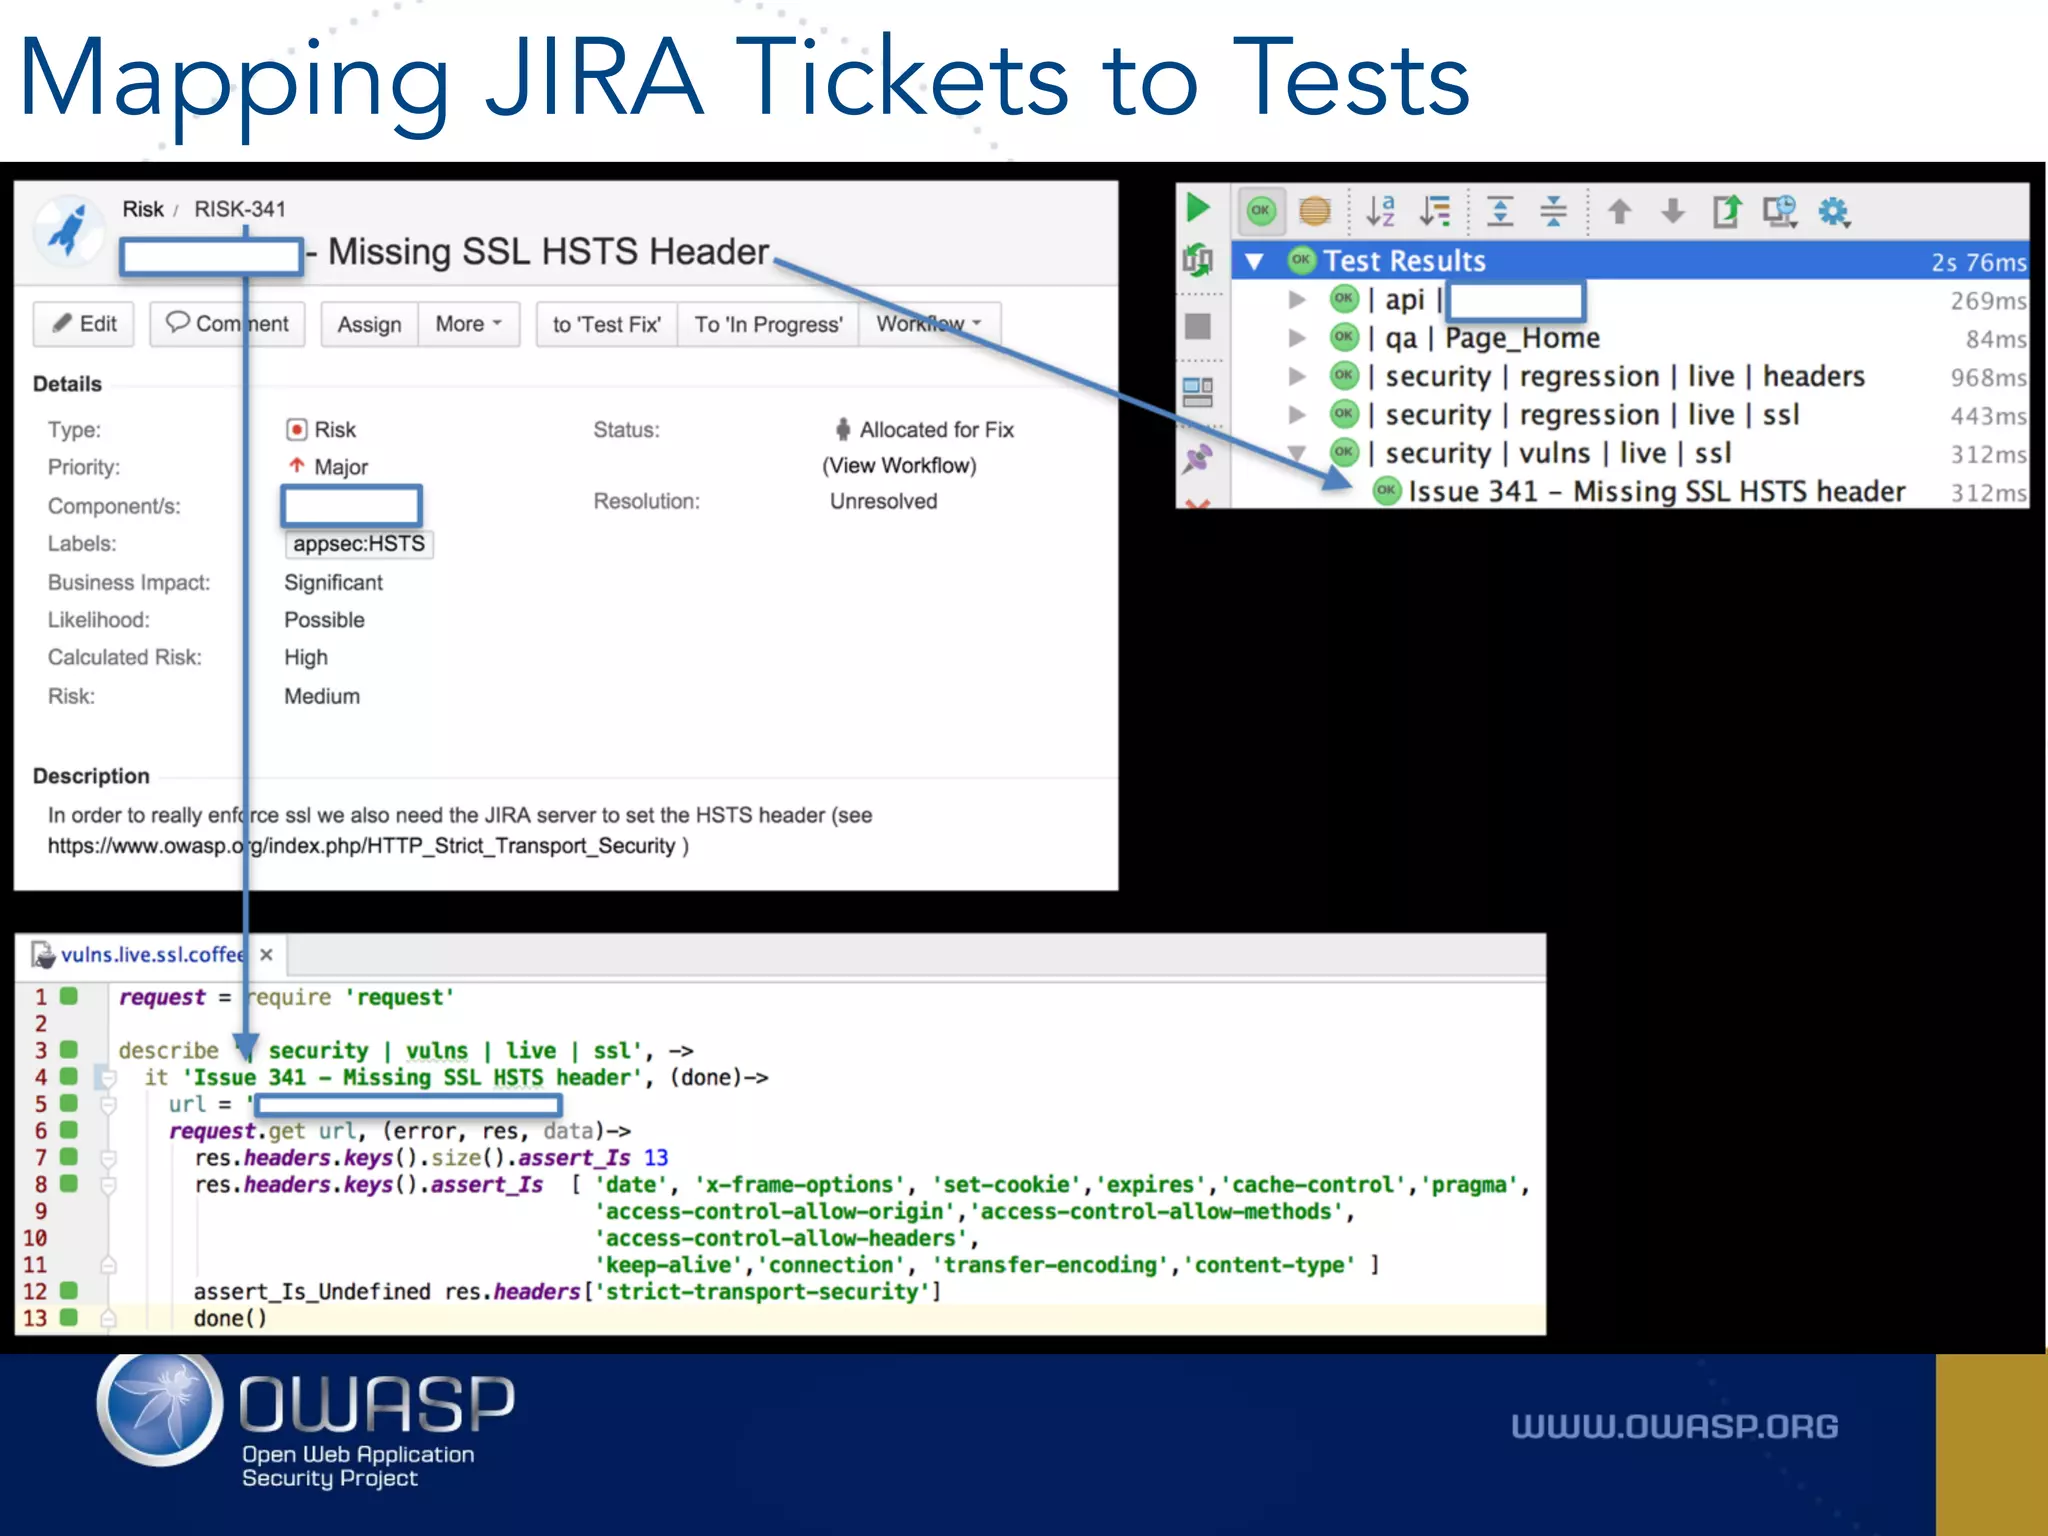2048x1536 pixels.
Task: Collapse the Test Results root node
Action: (x=1254, y=262)
